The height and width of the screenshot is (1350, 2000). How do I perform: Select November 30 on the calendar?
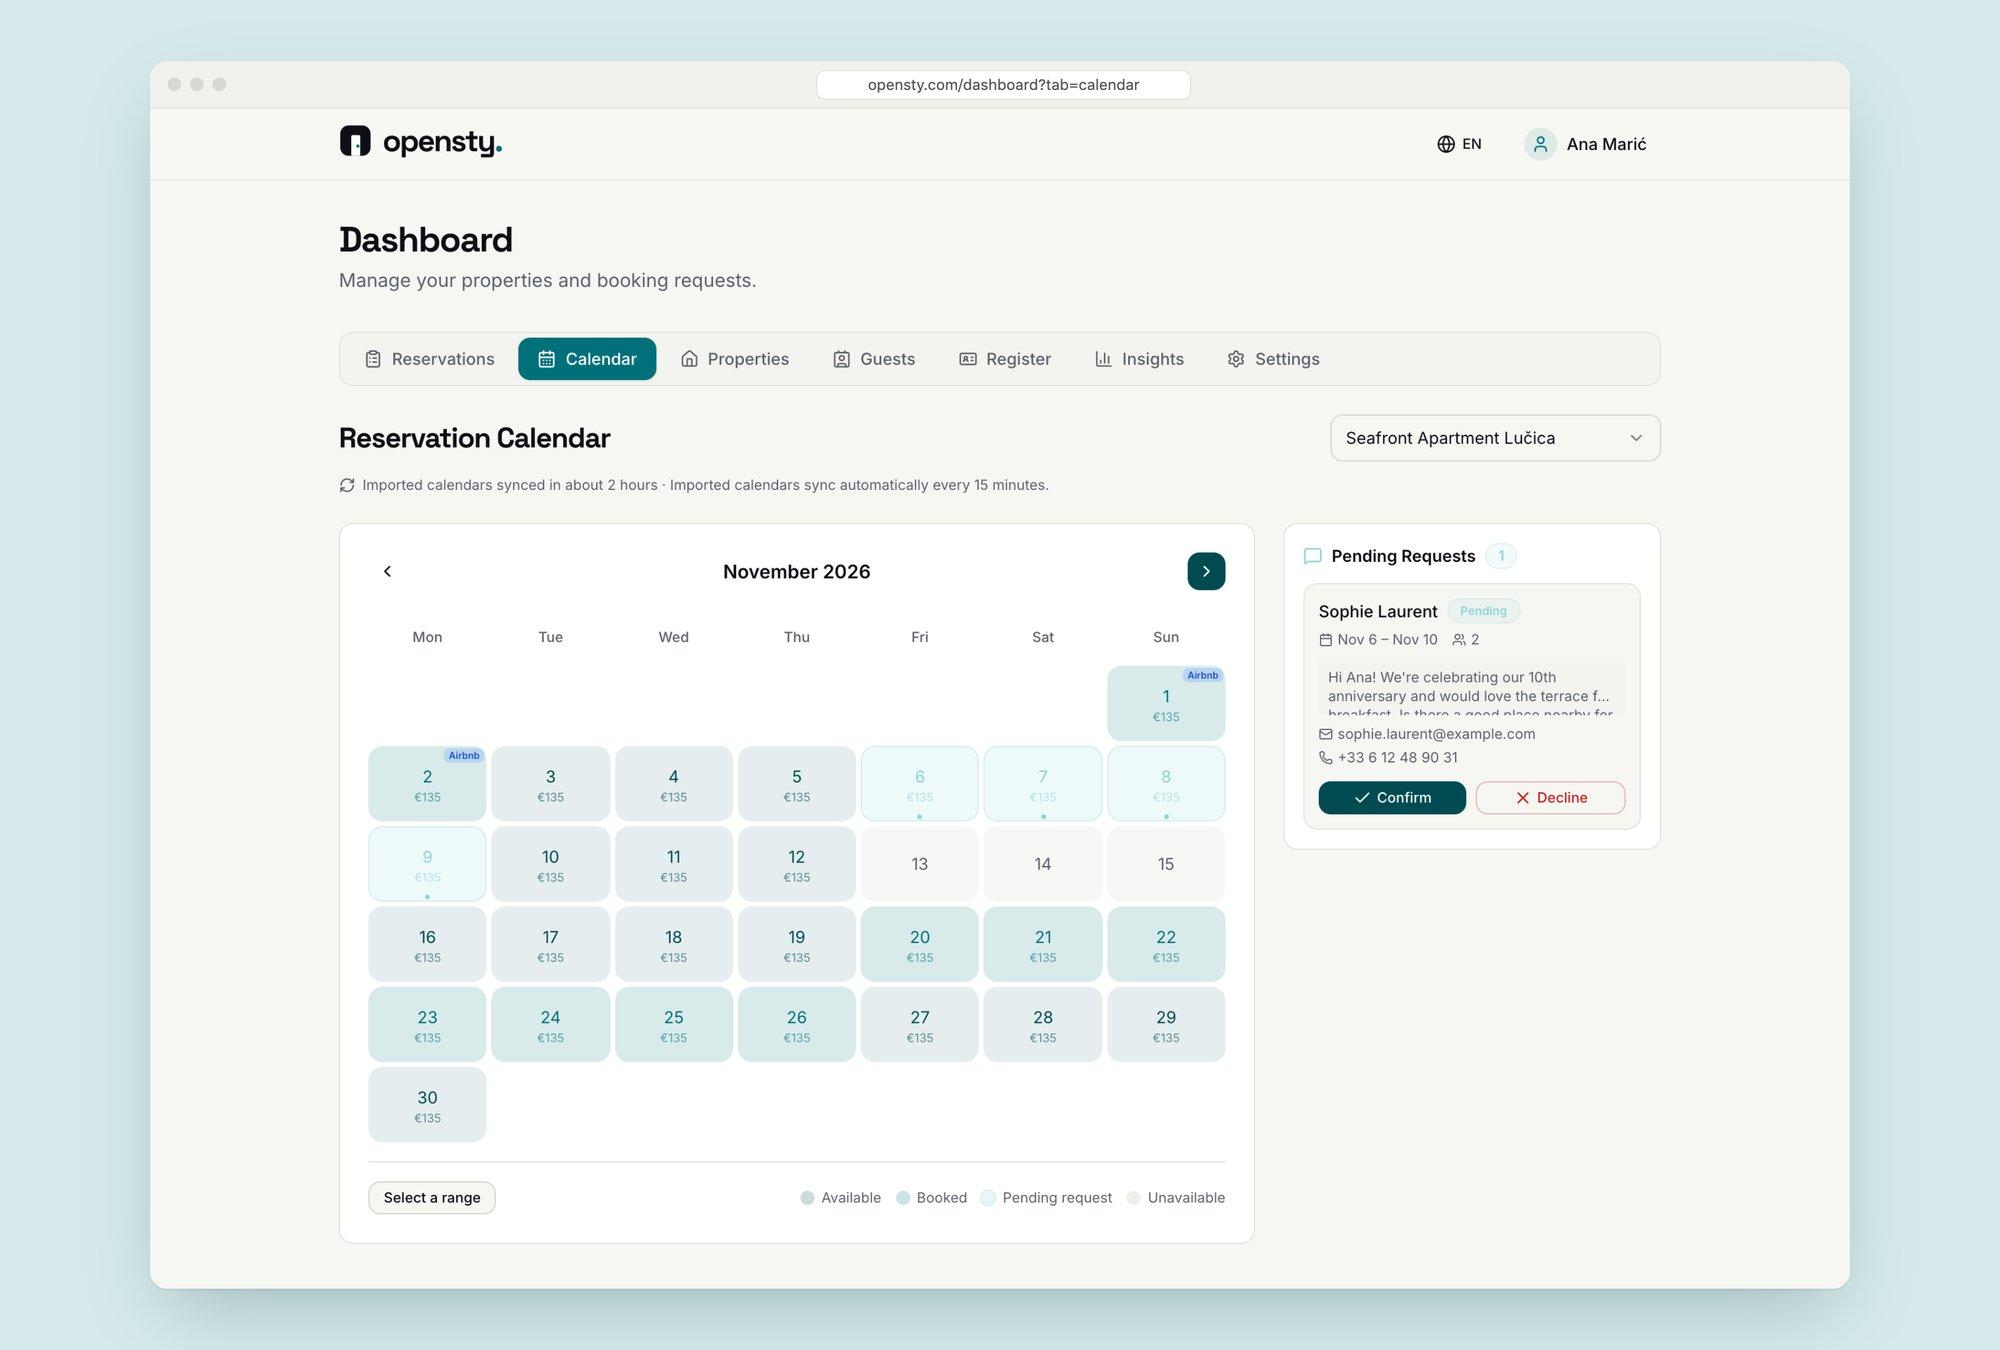pos(427,1105)
